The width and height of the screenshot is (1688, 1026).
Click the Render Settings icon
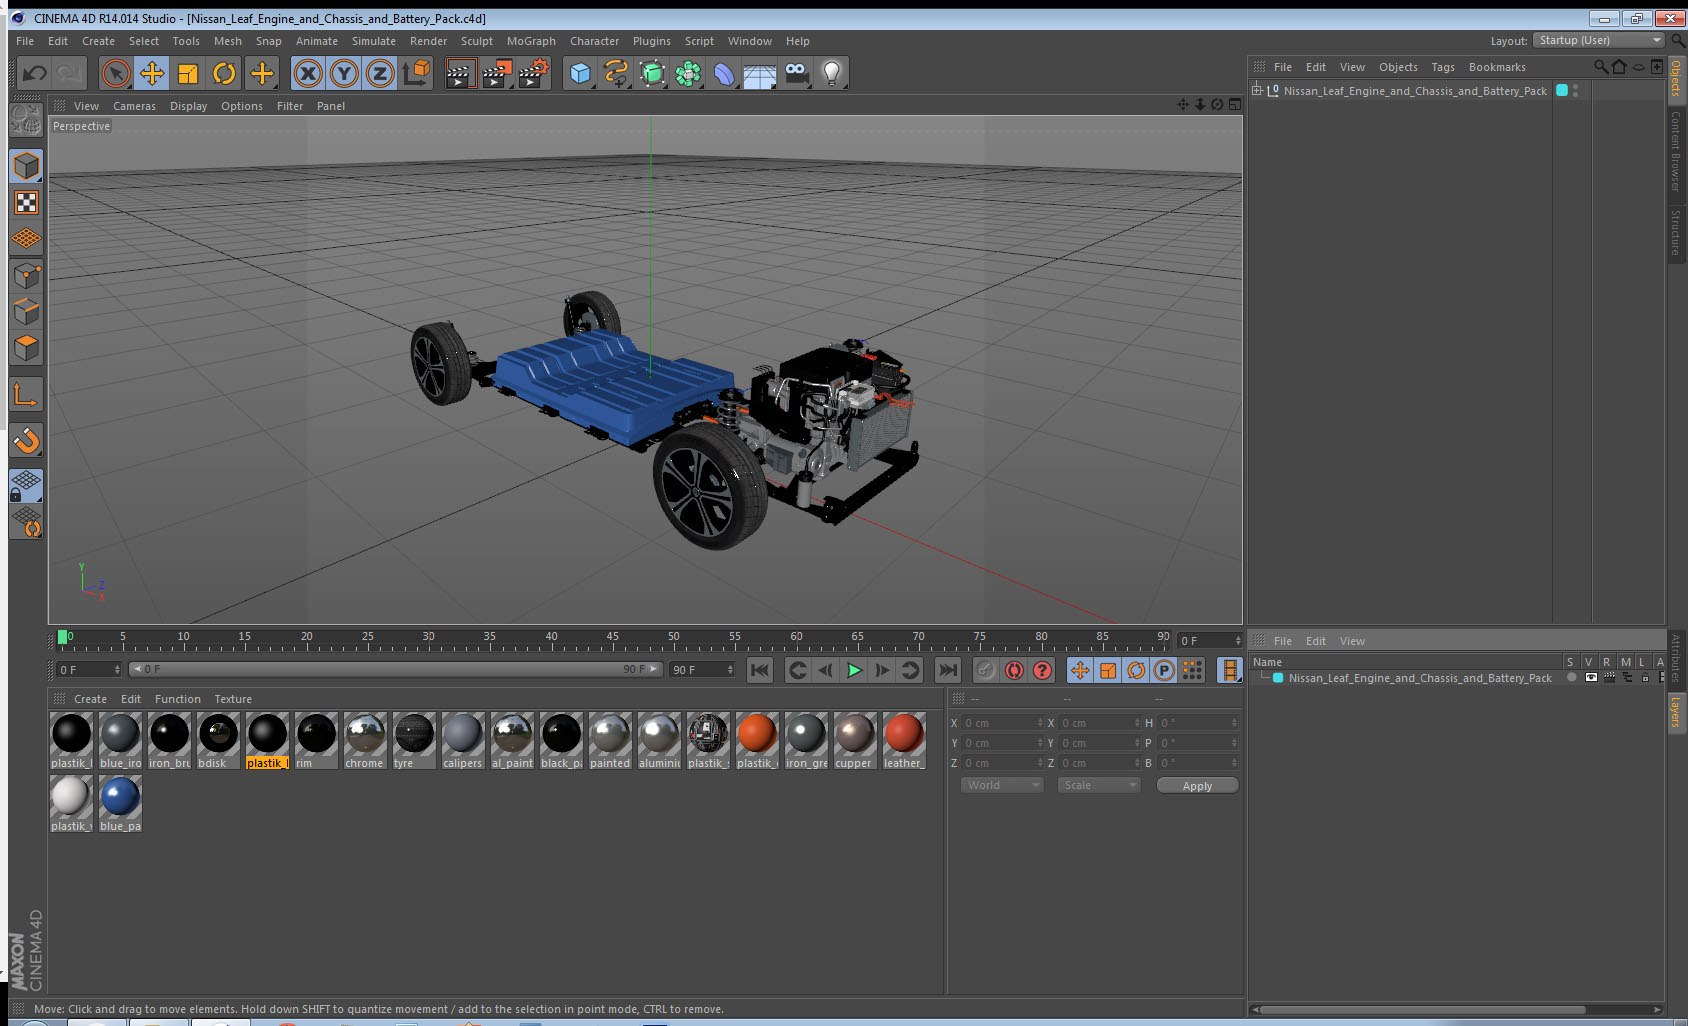click(533, 73)
